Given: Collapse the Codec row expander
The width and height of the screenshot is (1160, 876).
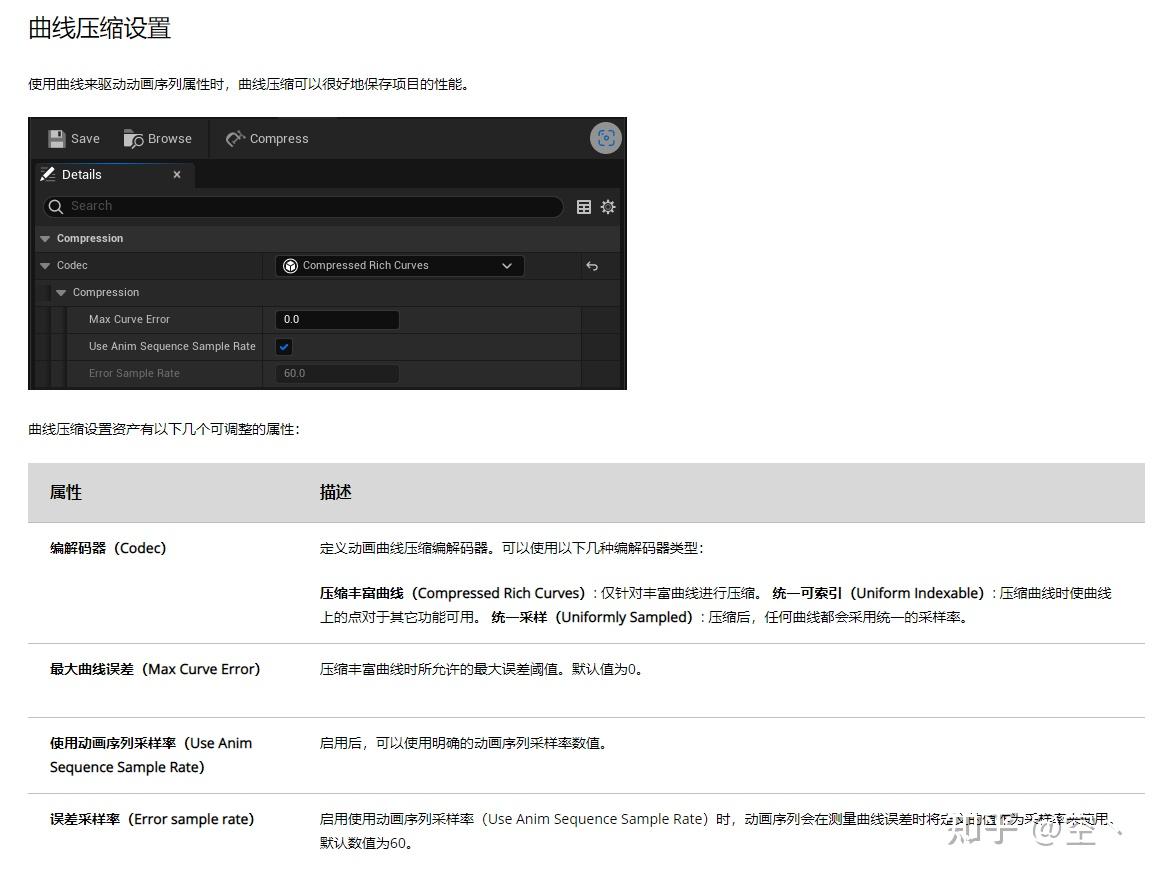Looking at the screenshot, I should (44, 265).
